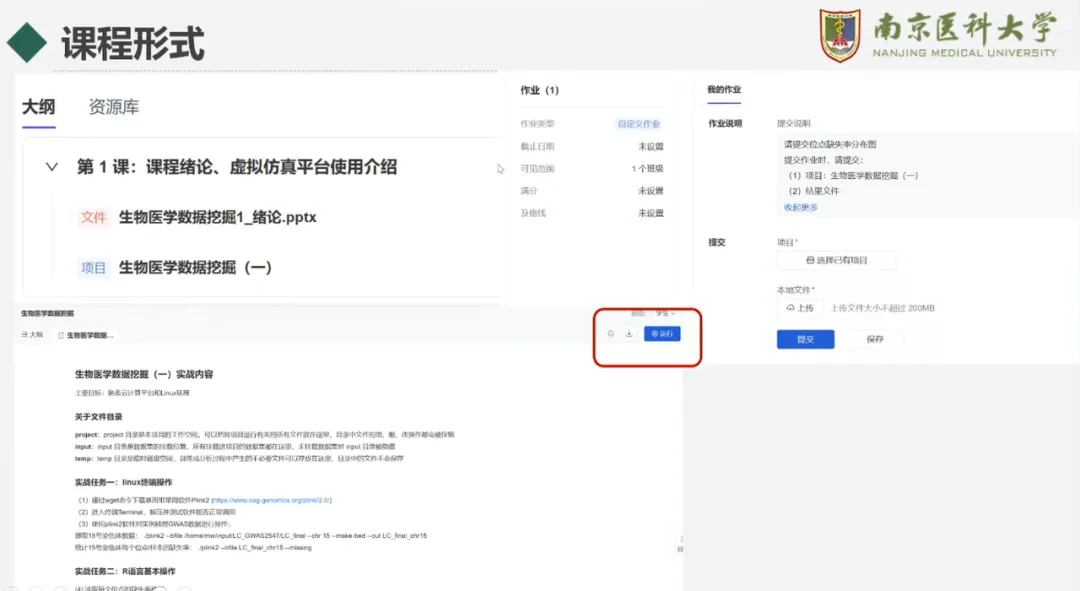
Task: Click heading 实战任务二：R语言基本操作
Action: (x=125, y=571)
